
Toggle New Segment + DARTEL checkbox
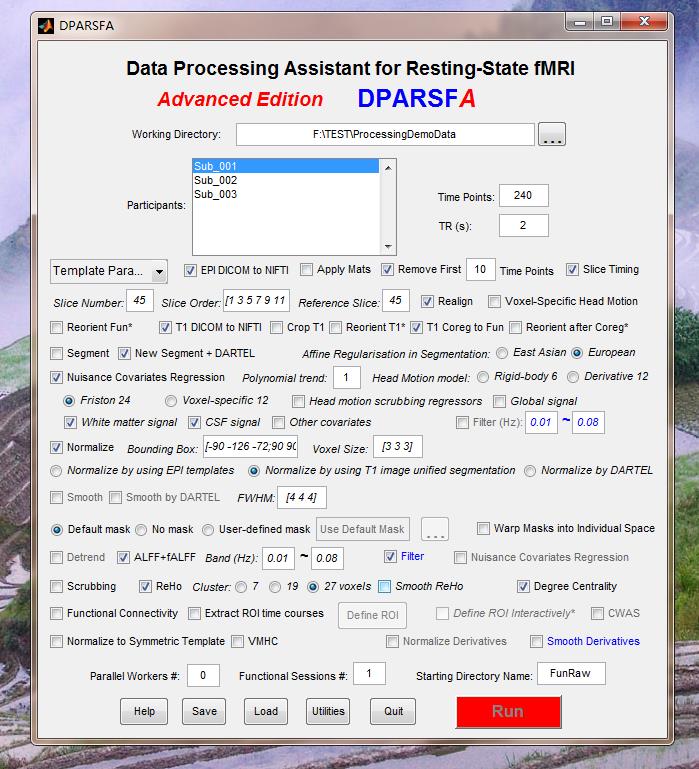tap(124, 354)
